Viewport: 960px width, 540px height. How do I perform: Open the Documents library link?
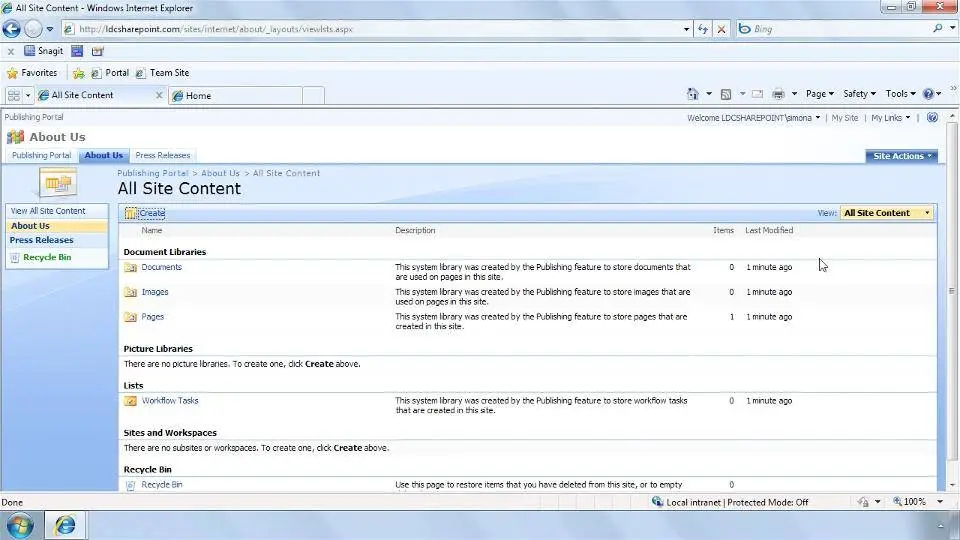(x=162, y=267)
